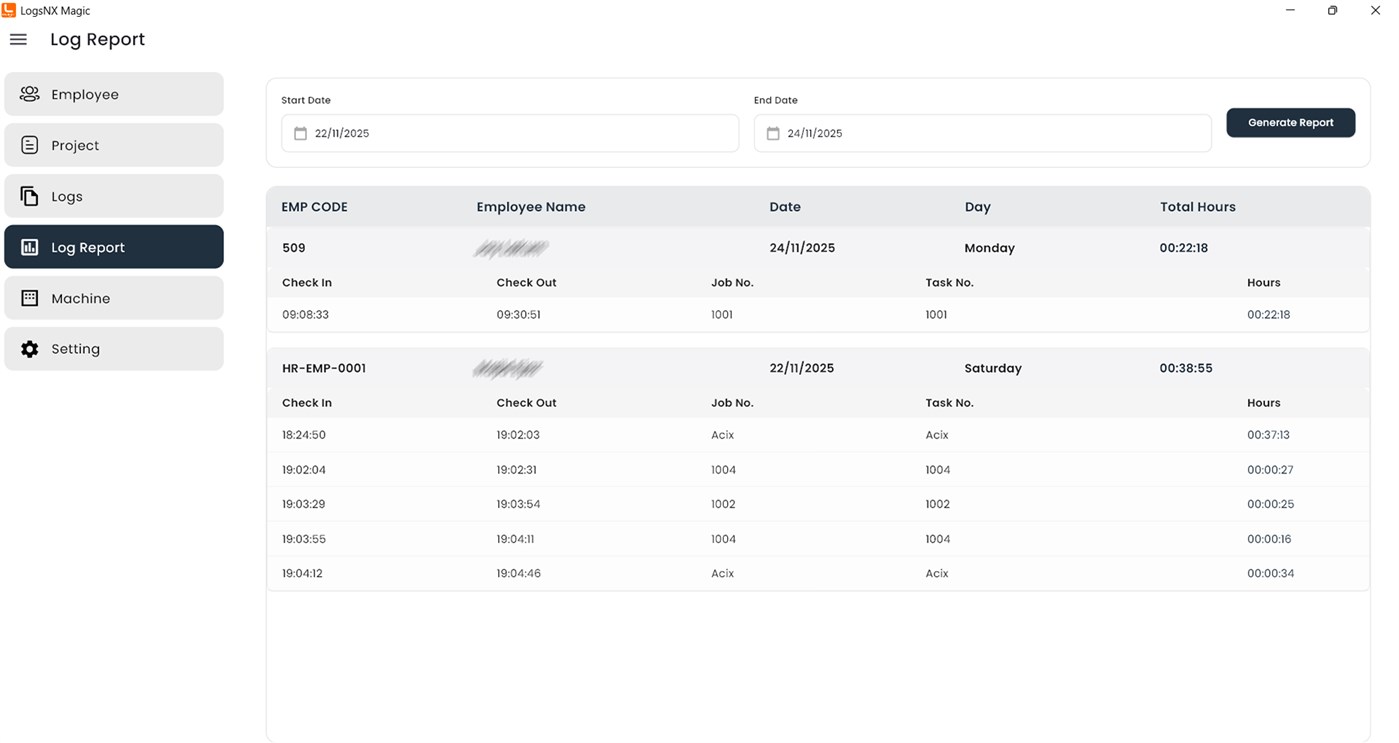Select the Log Report menu item

(114, 247)
